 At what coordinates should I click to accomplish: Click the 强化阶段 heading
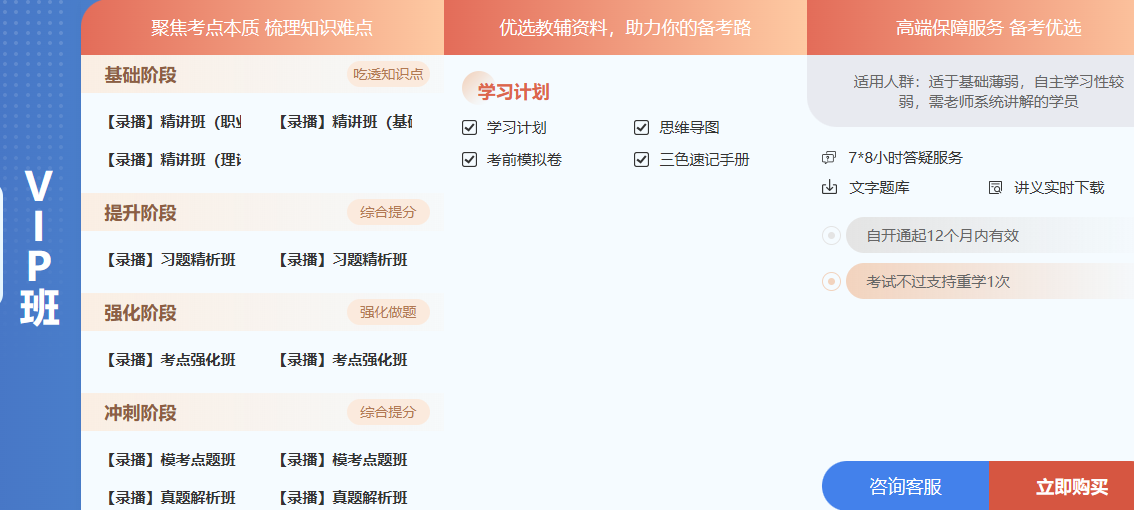(x=140, y=313)
